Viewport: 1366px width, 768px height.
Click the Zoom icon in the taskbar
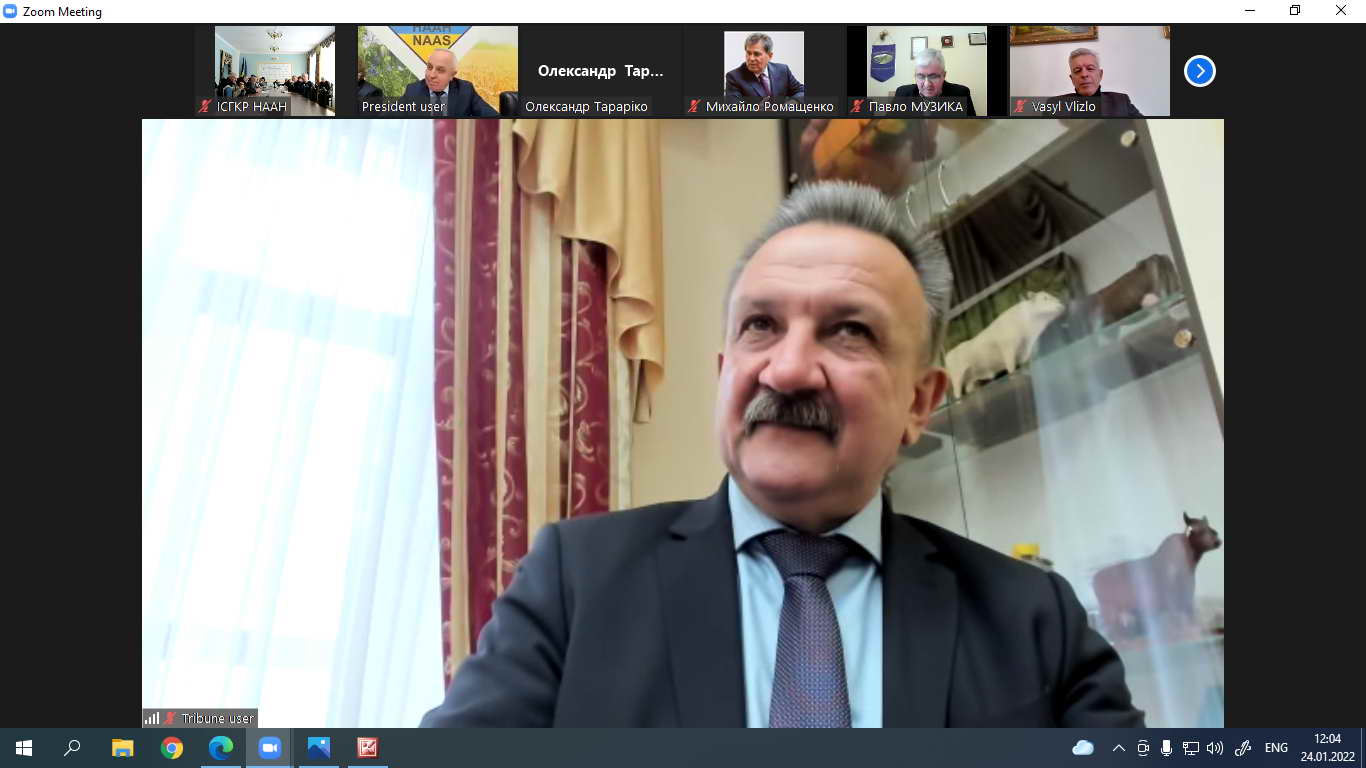click(x=270, y=748)
